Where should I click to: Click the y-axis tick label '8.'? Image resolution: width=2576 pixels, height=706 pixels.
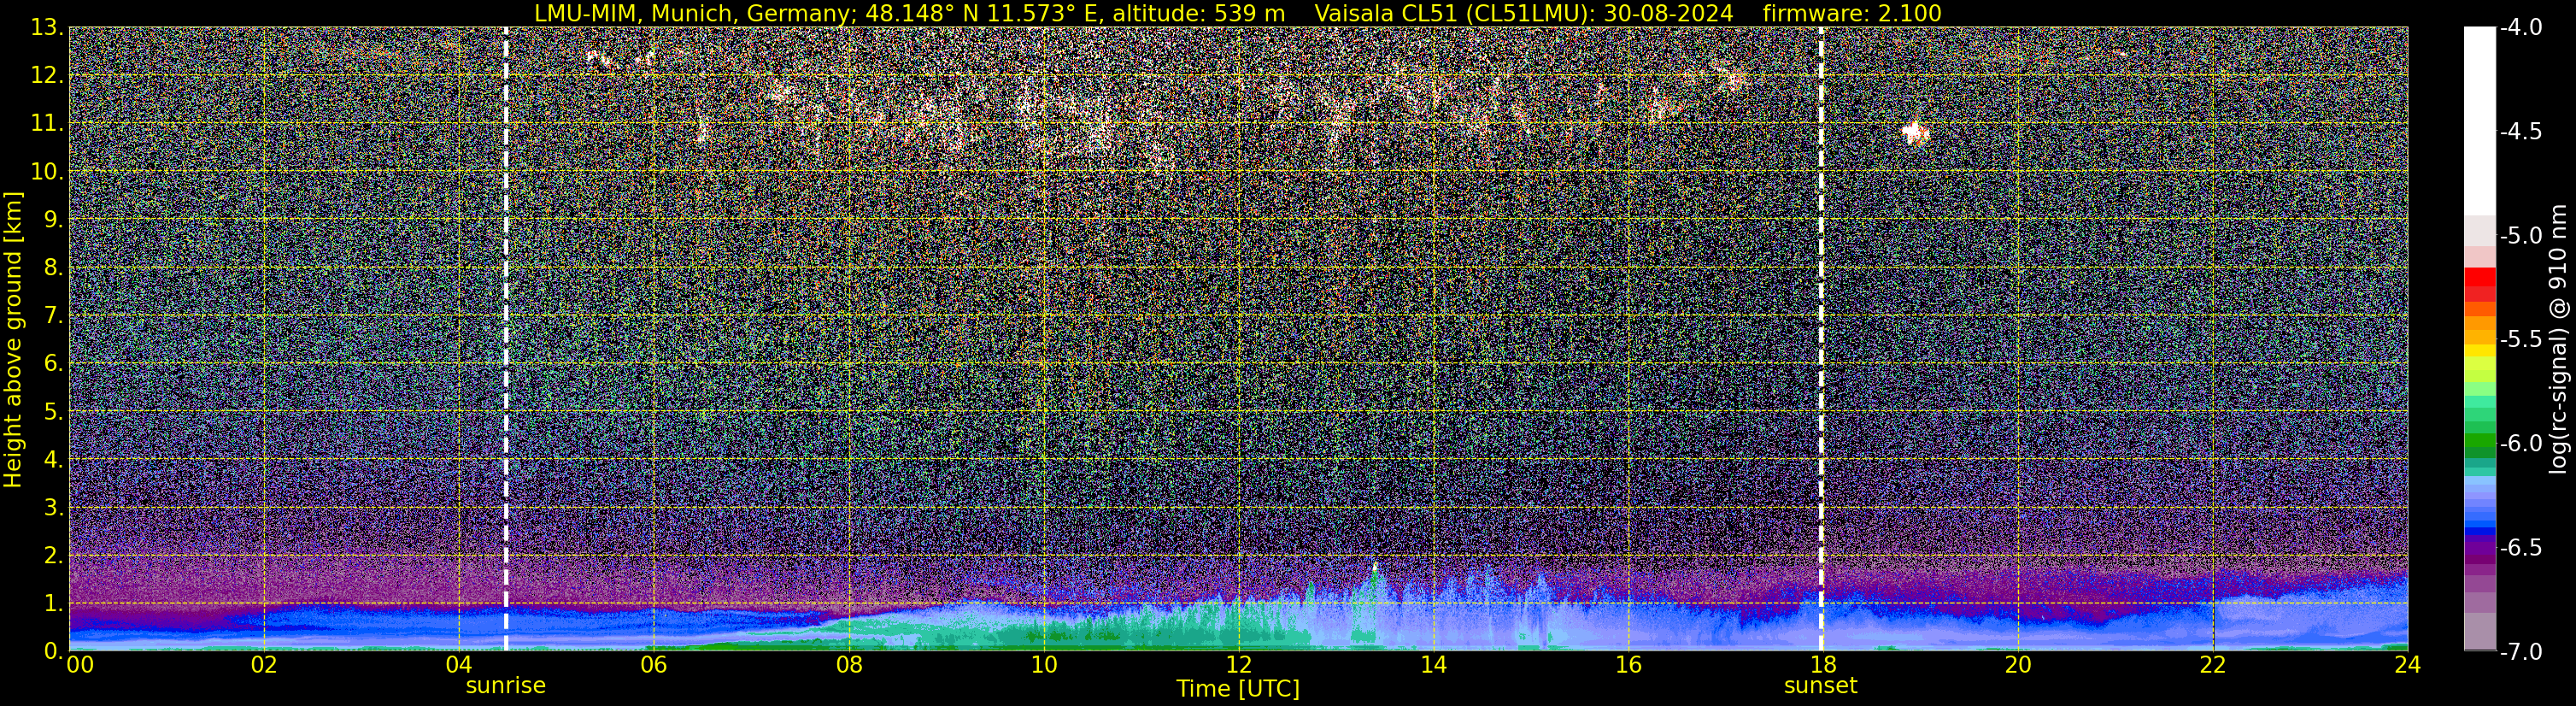pos(54,268)
